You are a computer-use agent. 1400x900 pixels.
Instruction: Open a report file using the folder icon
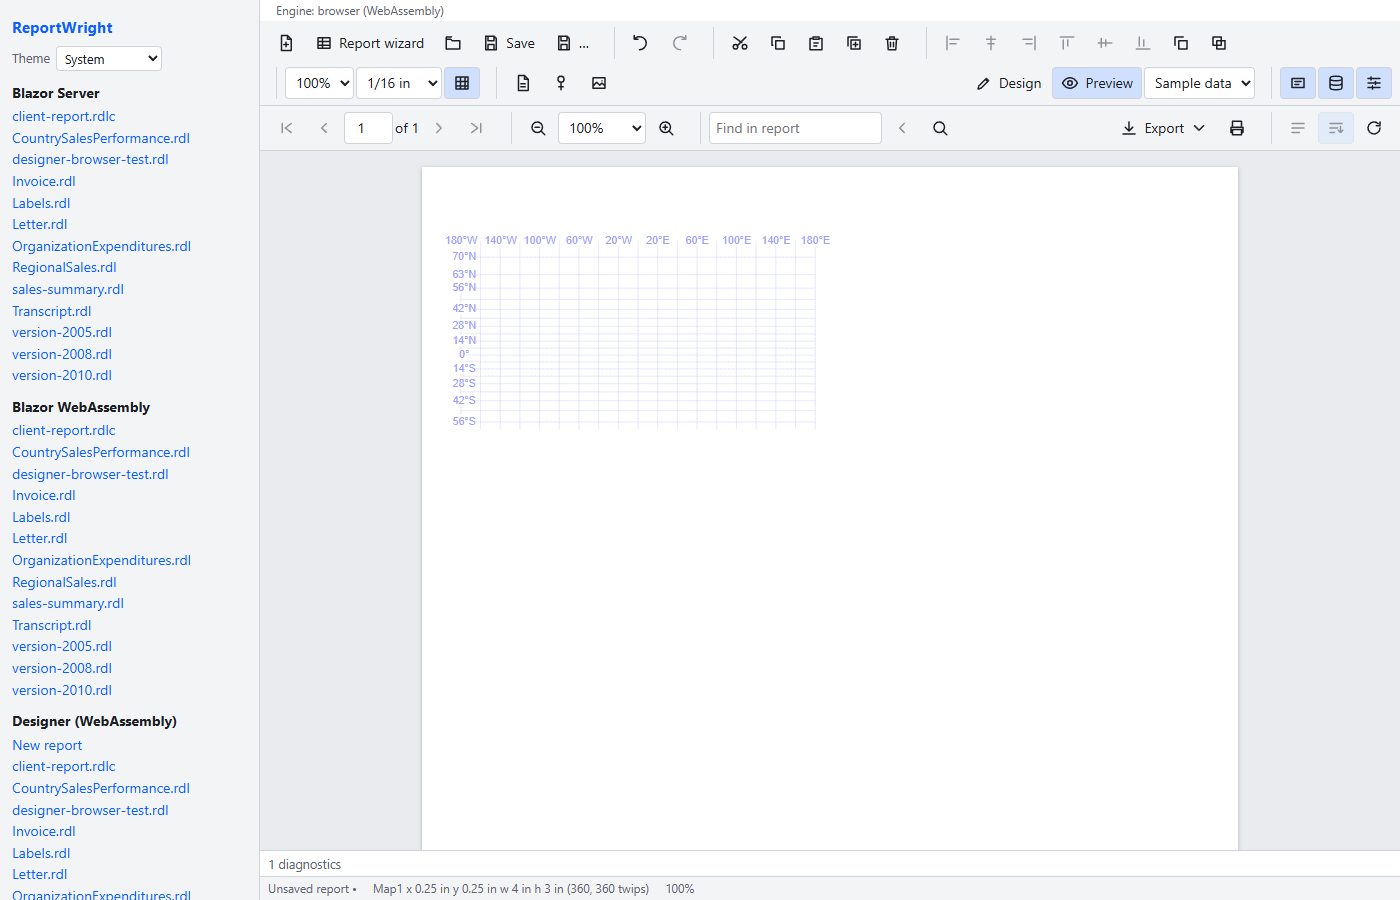pos(453,43)
